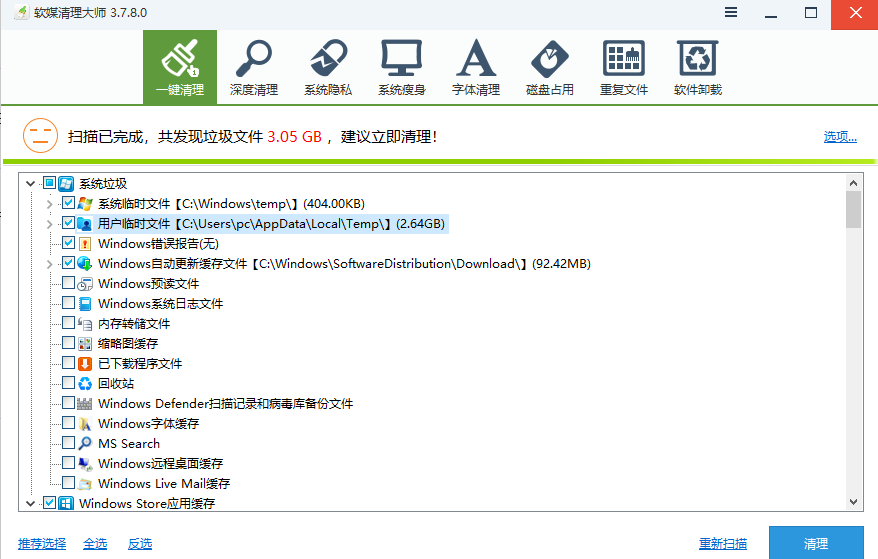Uncheck 用户临时文件 checkbox

pos(68,223)
